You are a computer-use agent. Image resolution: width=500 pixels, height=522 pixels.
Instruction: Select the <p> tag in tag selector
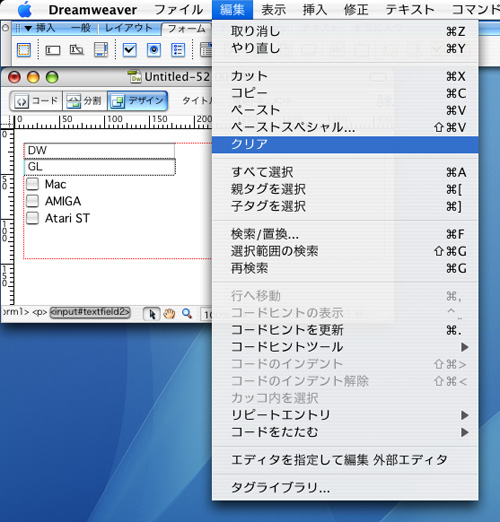(40, 312)
